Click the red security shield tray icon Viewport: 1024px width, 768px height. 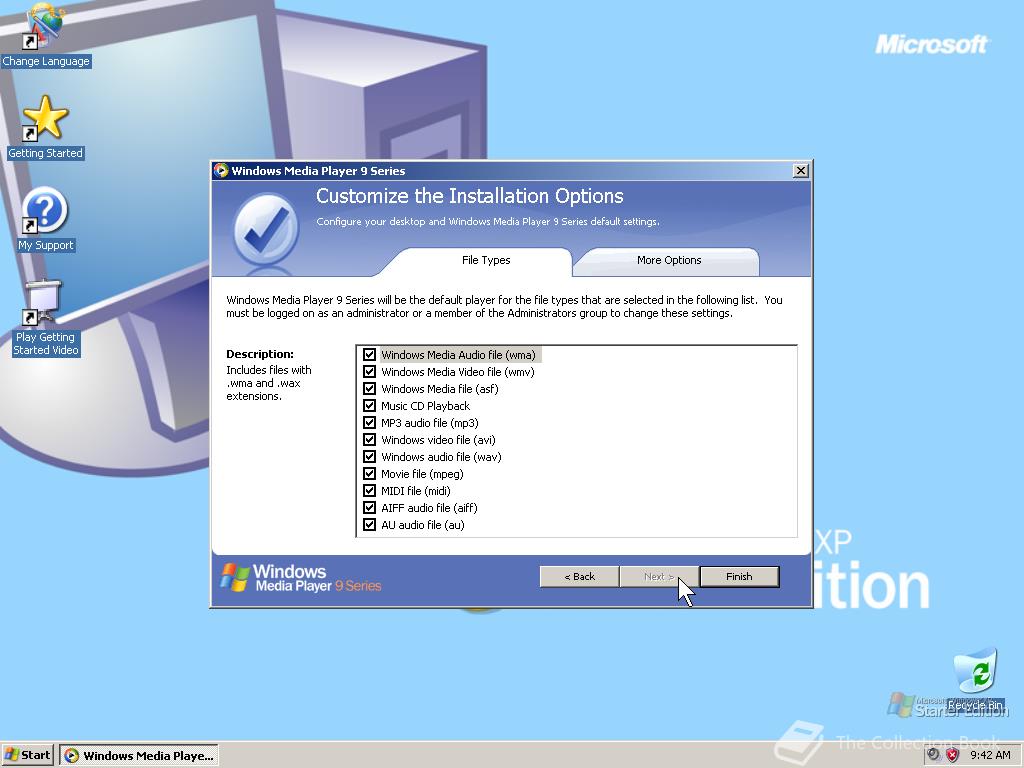[953, 755]
